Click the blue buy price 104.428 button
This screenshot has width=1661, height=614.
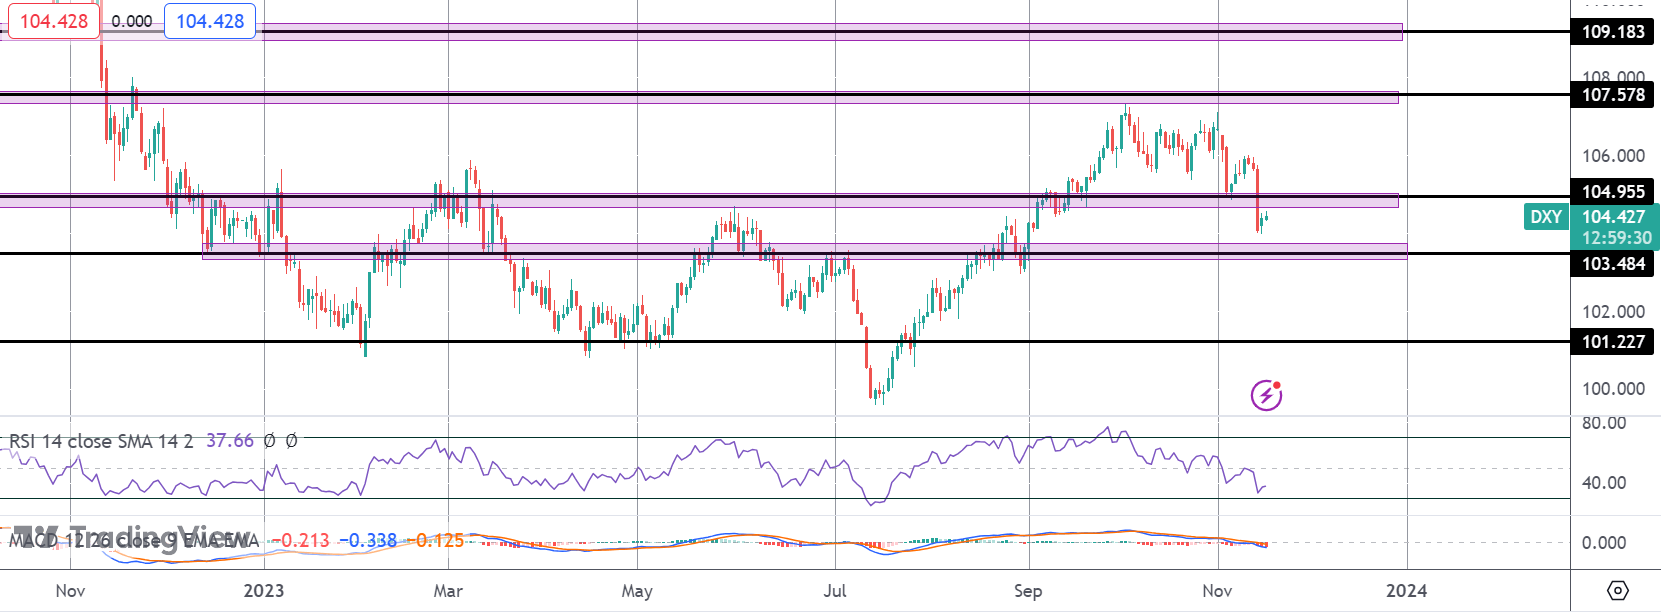[x=210, y=21]
